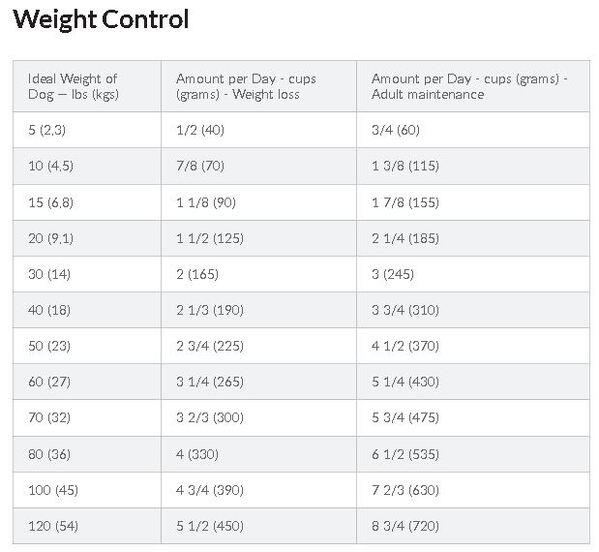Image resolution: width=599 pixels, height=552 pixels.
Task: Click the 5 1/2 (450) cell
Action: [x=259, y=526]
